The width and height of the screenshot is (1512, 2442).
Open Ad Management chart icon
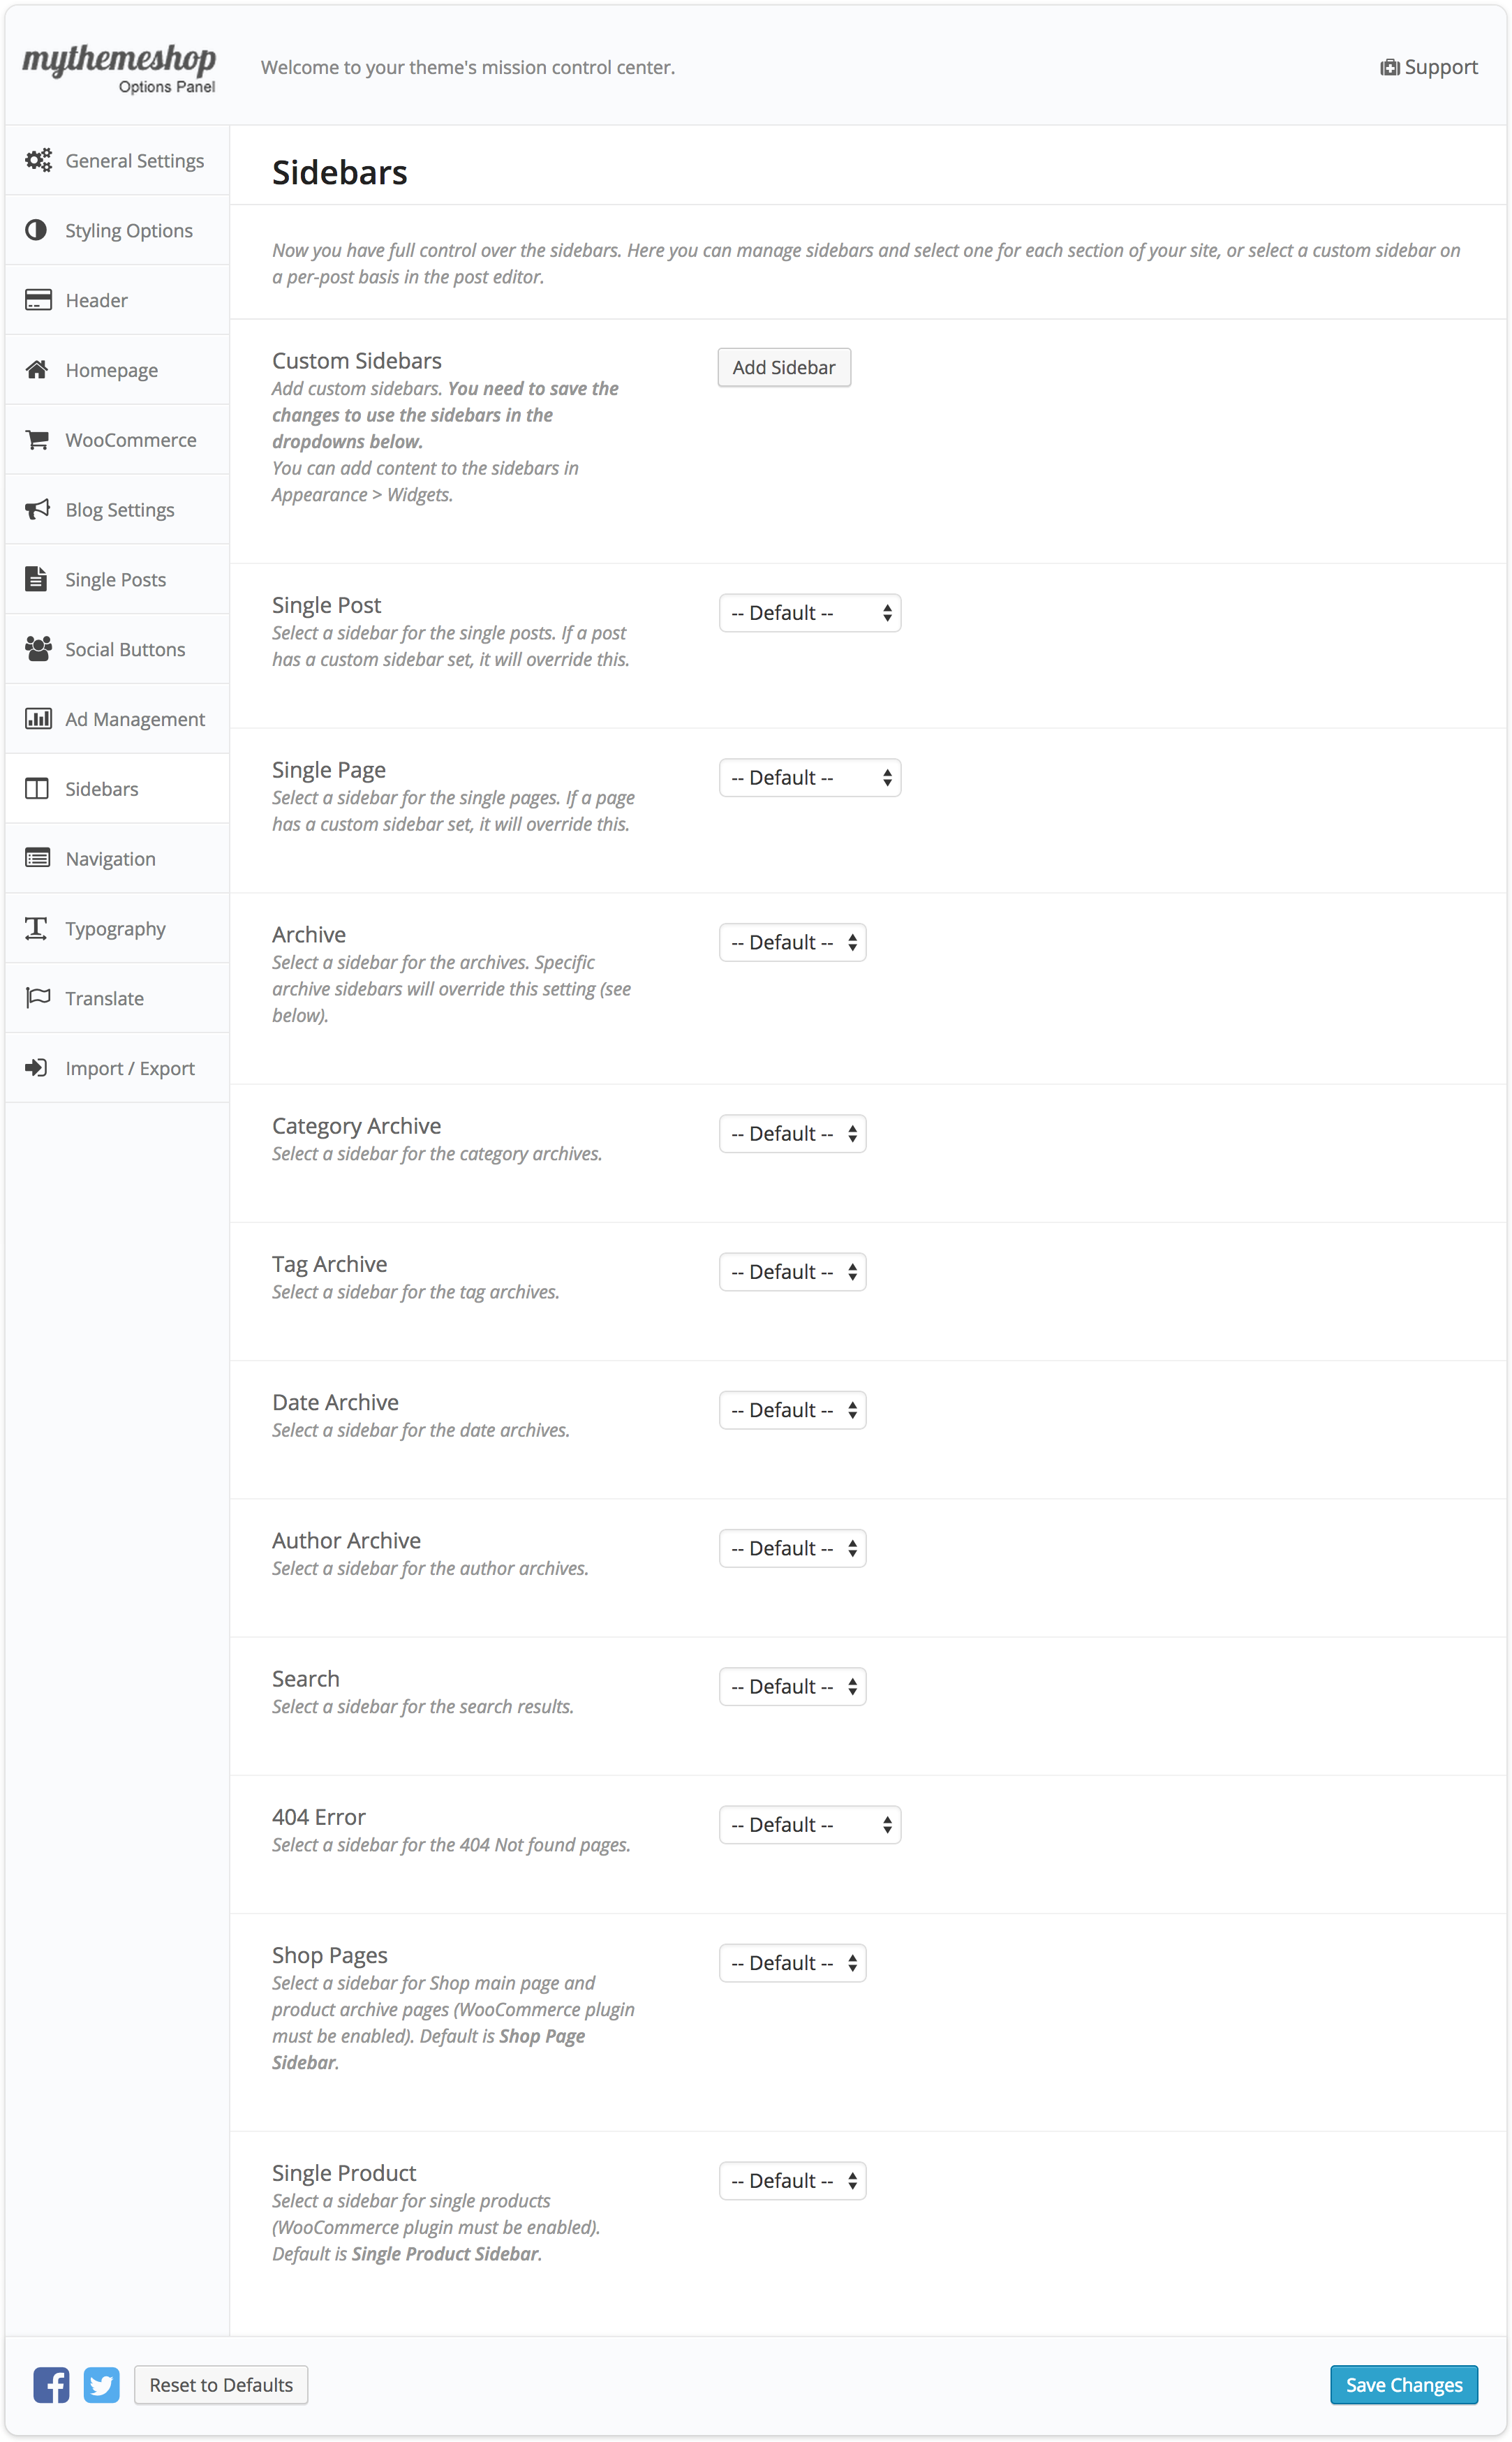click(x=36, y=718)
